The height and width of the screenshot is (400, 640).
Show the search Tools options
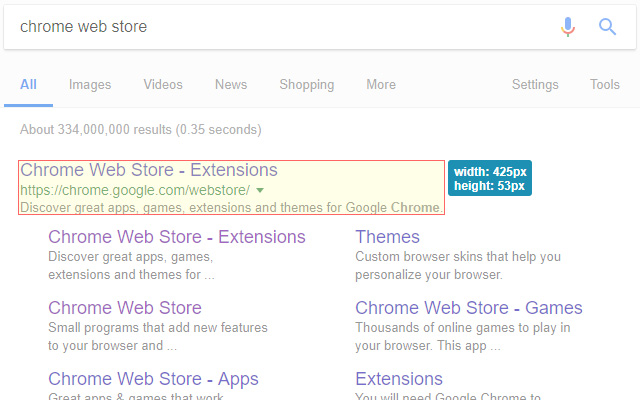605,85
